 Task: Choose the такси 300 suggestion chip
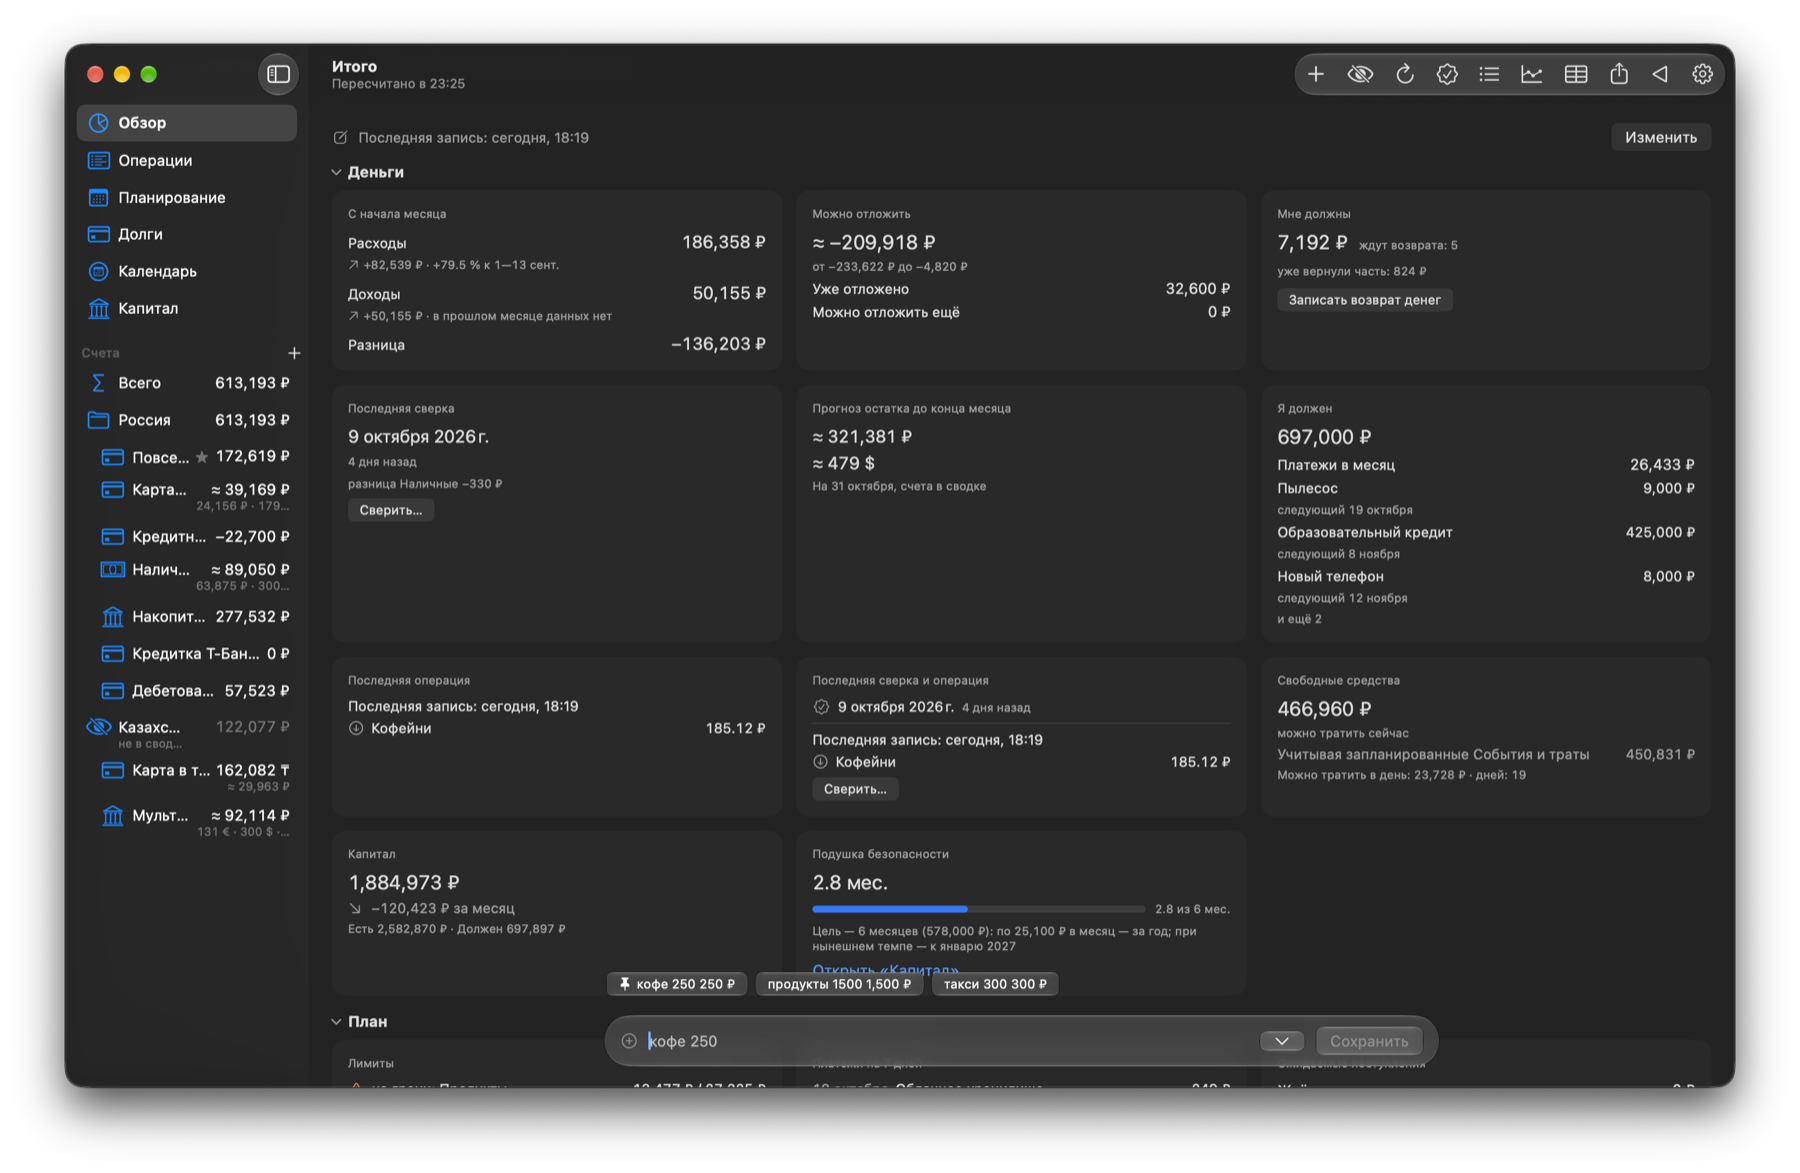pos(995,984)
